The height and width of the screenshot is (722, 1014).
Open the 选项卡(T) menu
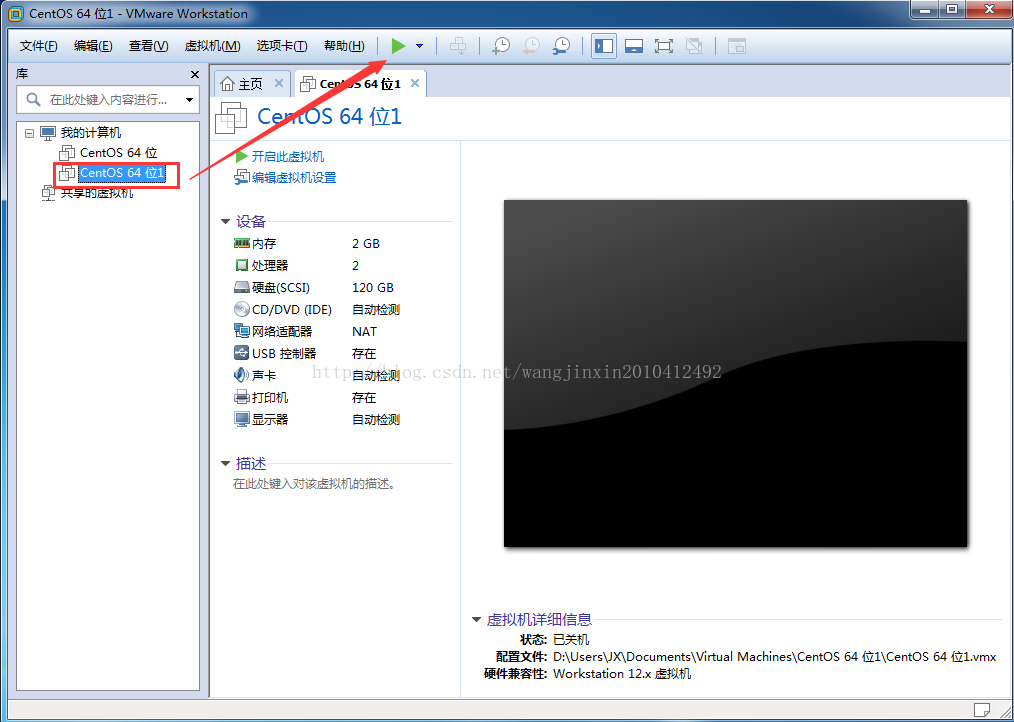[281, 46]
